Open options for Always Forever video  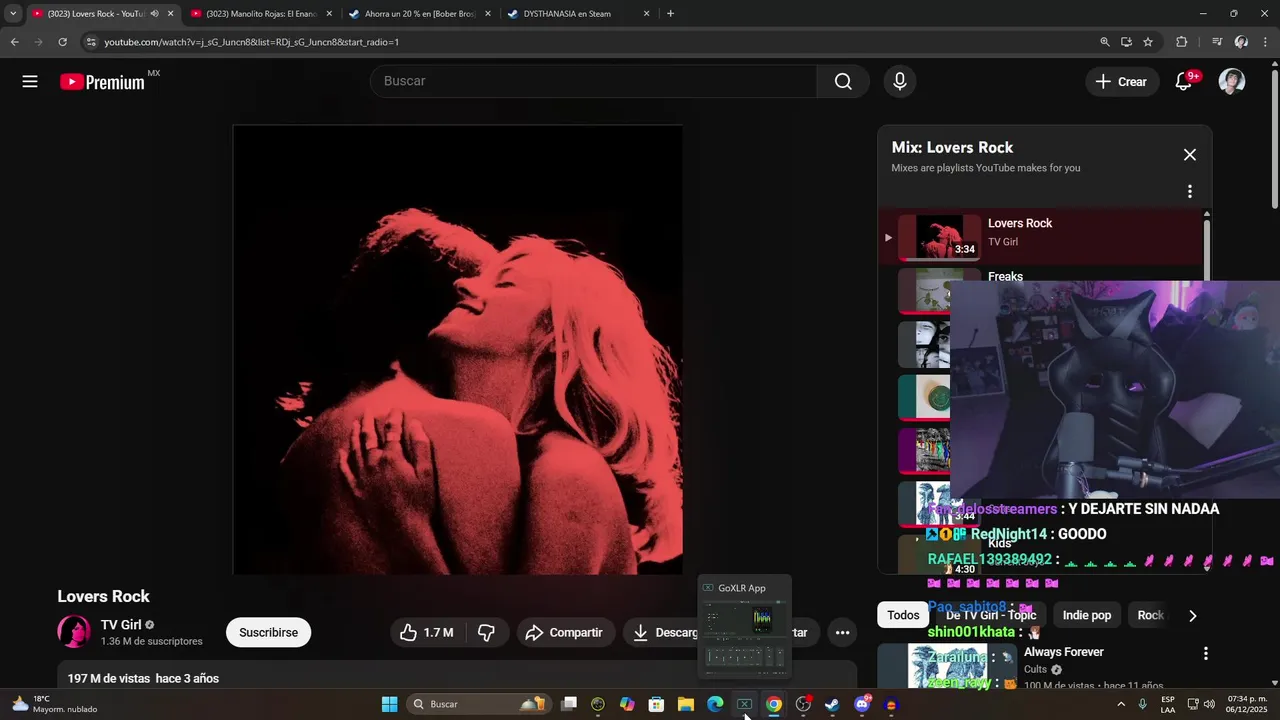coord(1205,653)
